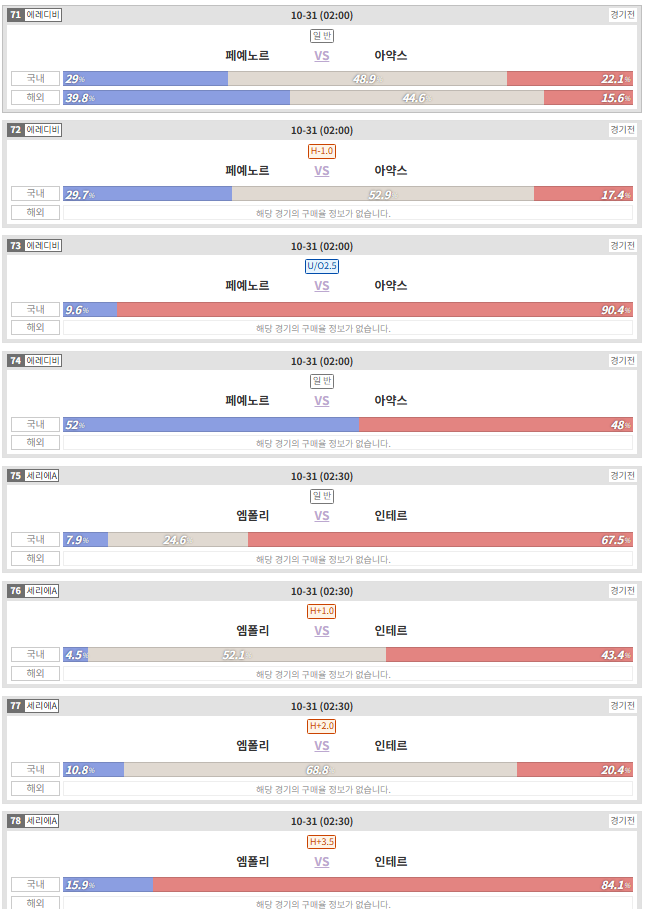Select the H-1.0 handicap badge in match 72
The image size is (646, 909).
click(x=322, y=151)
